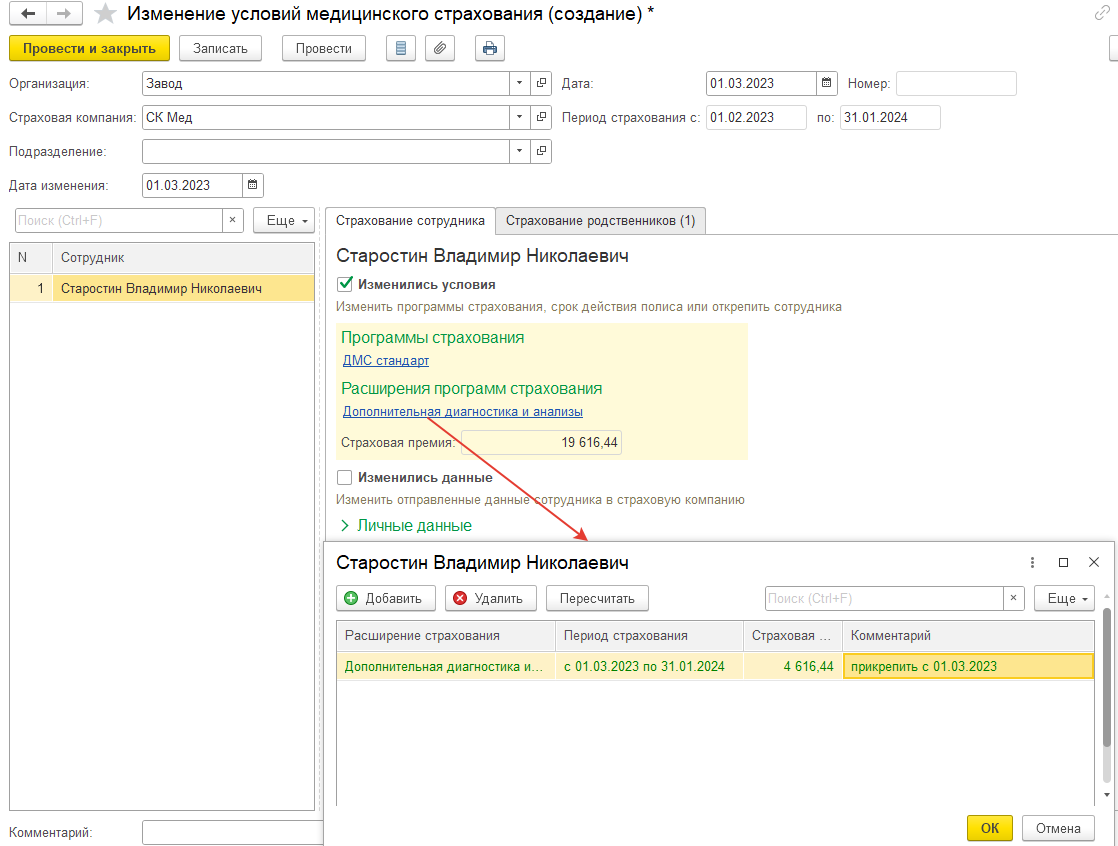1118x846 pixels.
Task: Open the Подразделение field card icon
Action: (542, 151)
